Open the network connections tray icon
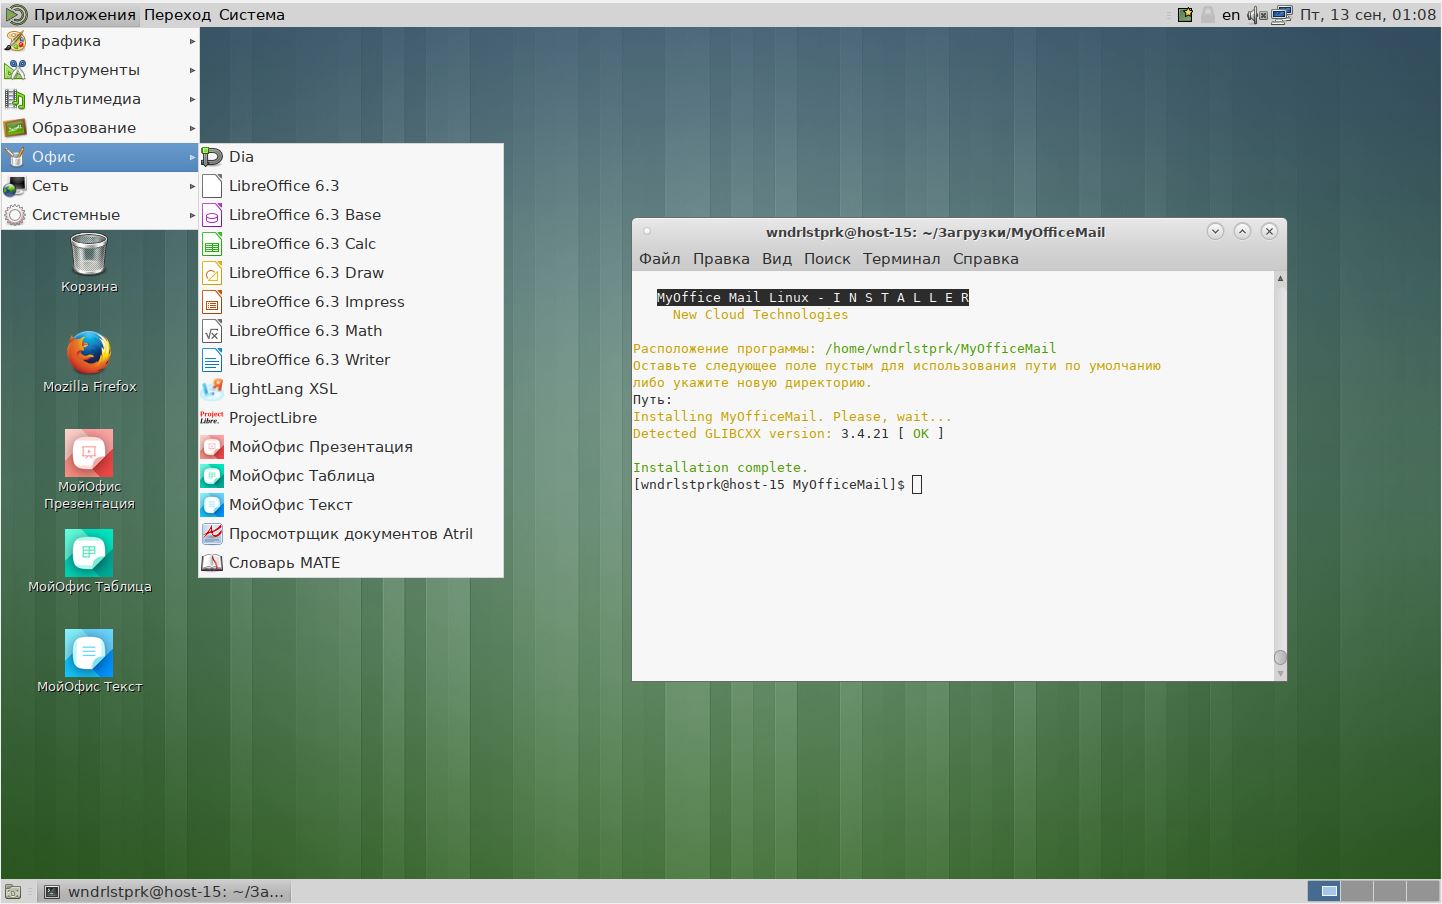The image size is (1442, 904). pyautogui.click(x=1282, y=15)
